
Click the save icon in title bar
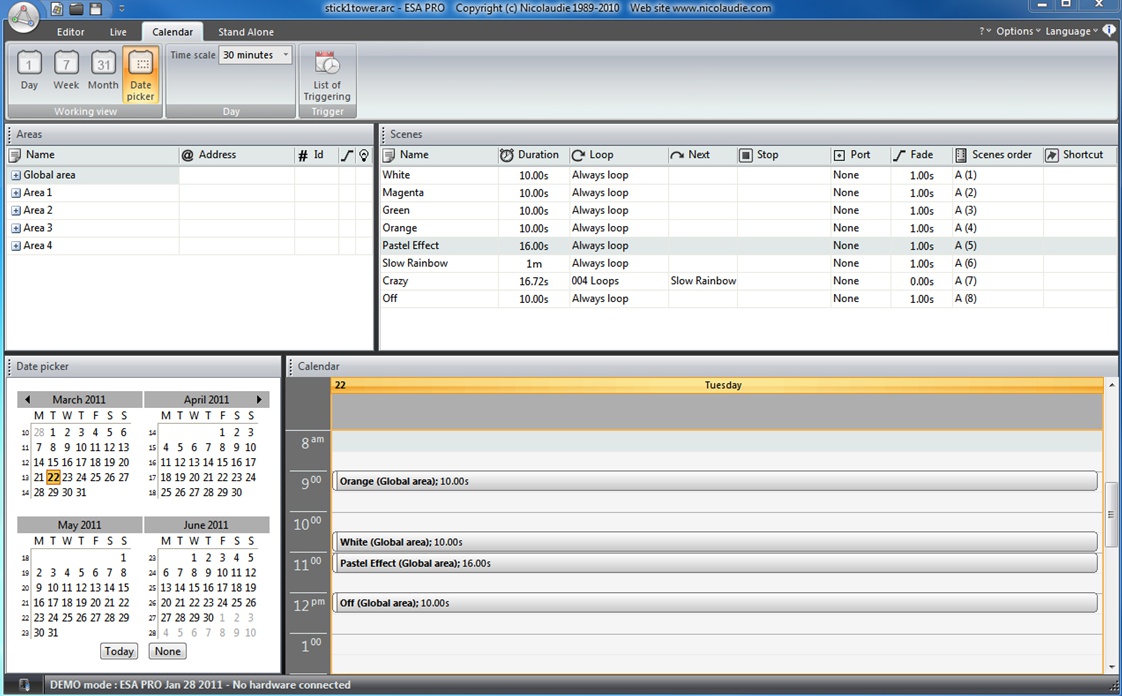point(95,9)
